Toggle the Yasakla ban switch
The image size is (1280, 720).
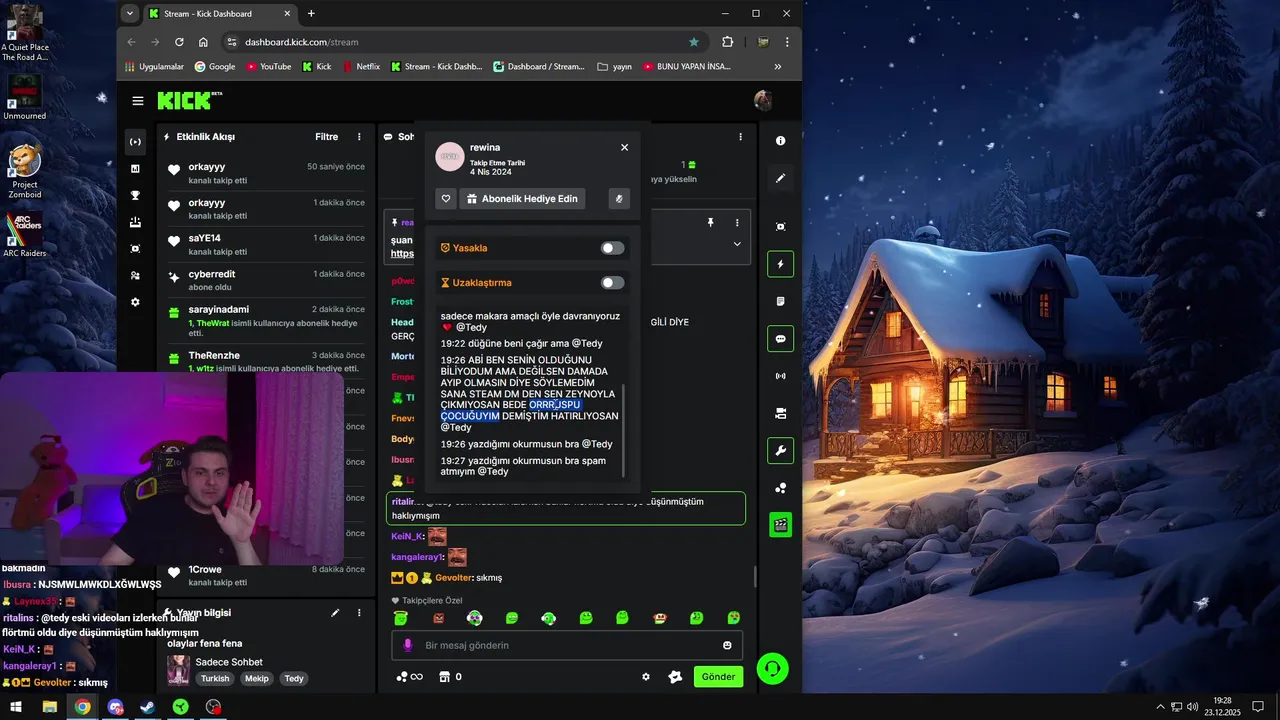point(612,248)
